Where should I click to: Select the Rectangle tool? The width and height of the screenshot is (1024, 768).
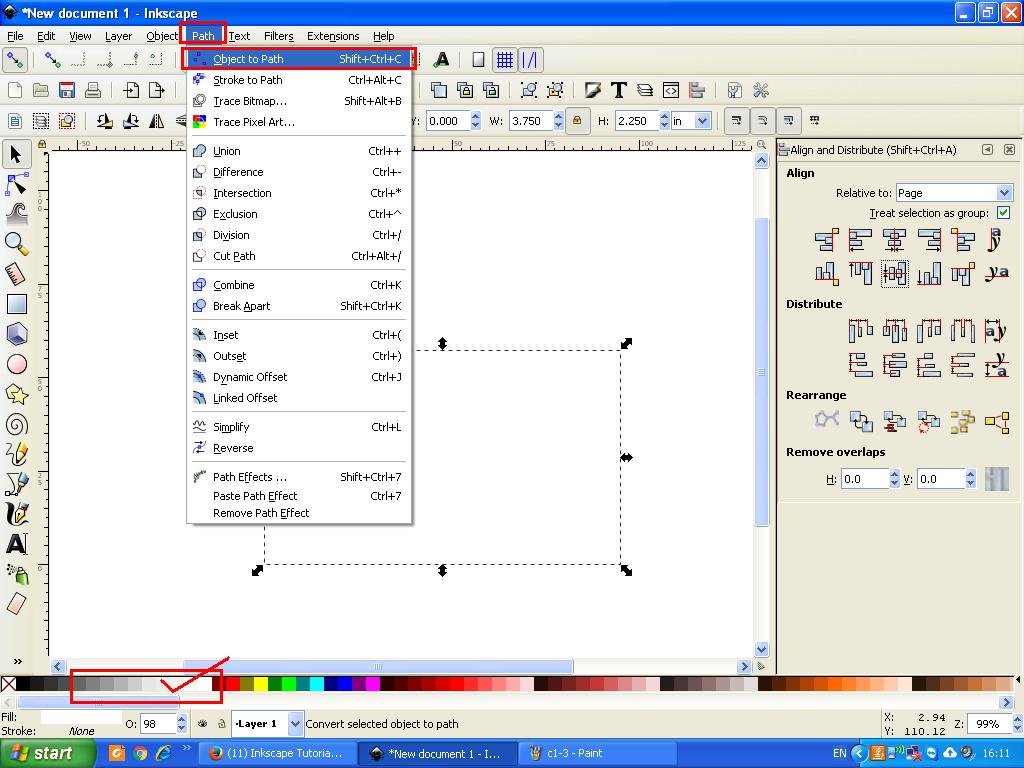click(16, 304)
